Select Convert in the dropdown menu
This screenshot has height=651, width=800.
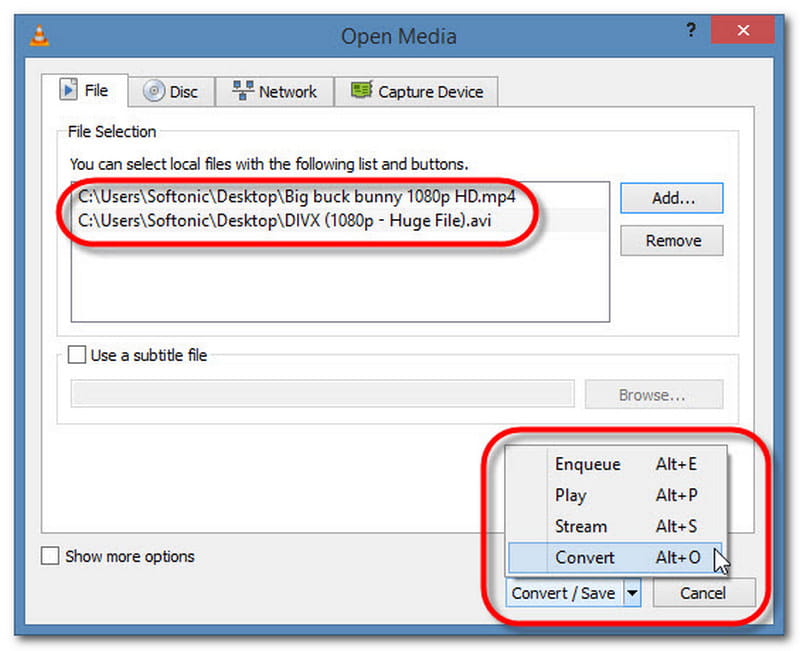[x=585, y=557]
